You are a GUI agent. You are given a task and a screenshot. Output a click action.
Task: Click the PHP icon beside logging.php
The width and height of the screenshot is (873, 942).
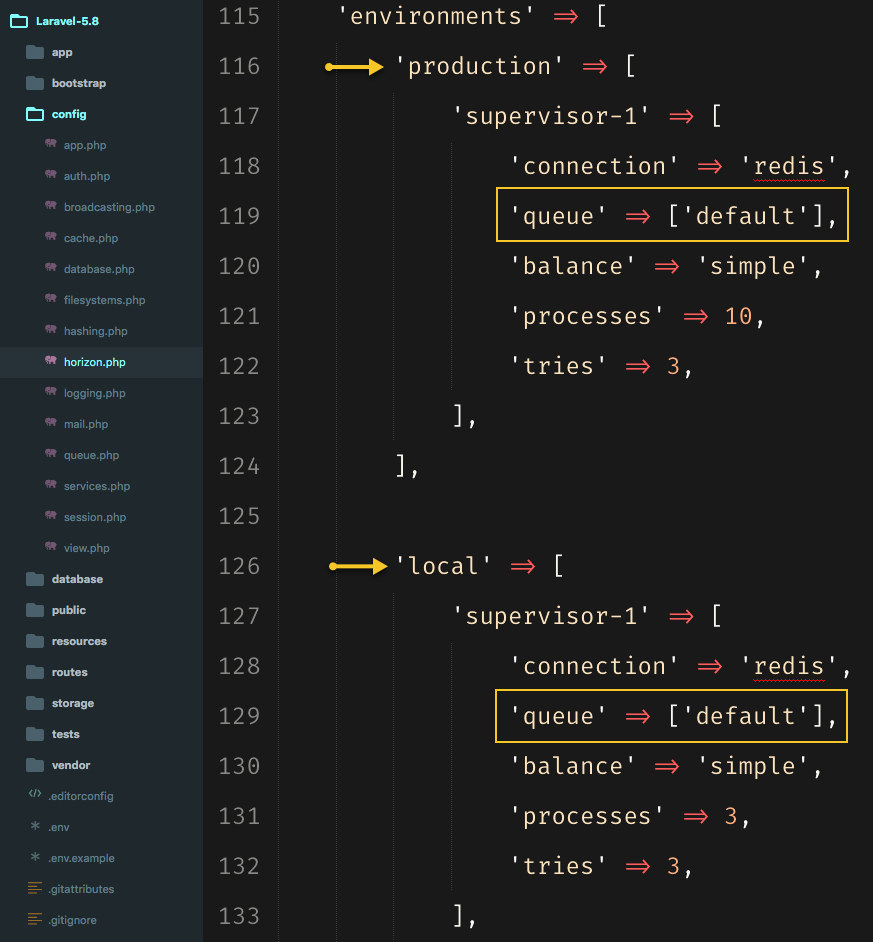pos(51,392)
